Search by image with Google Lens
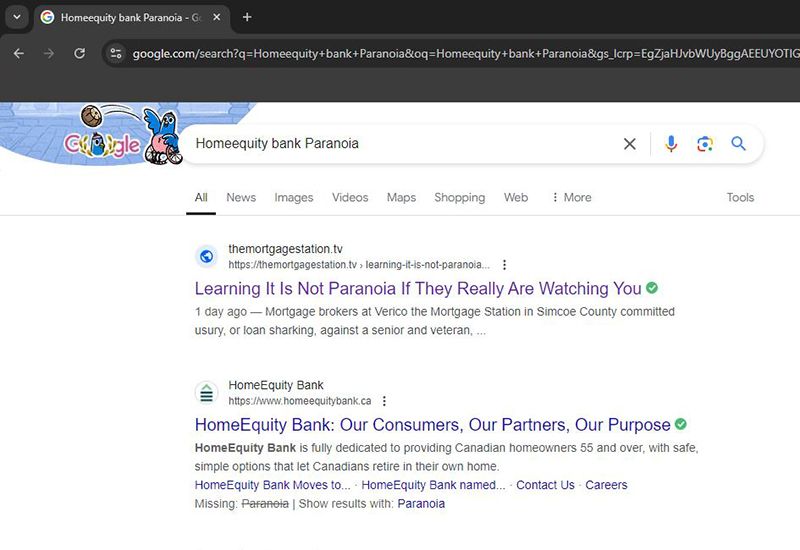The width and height of the screenshot is (800, 550). [x=705, y=144]
